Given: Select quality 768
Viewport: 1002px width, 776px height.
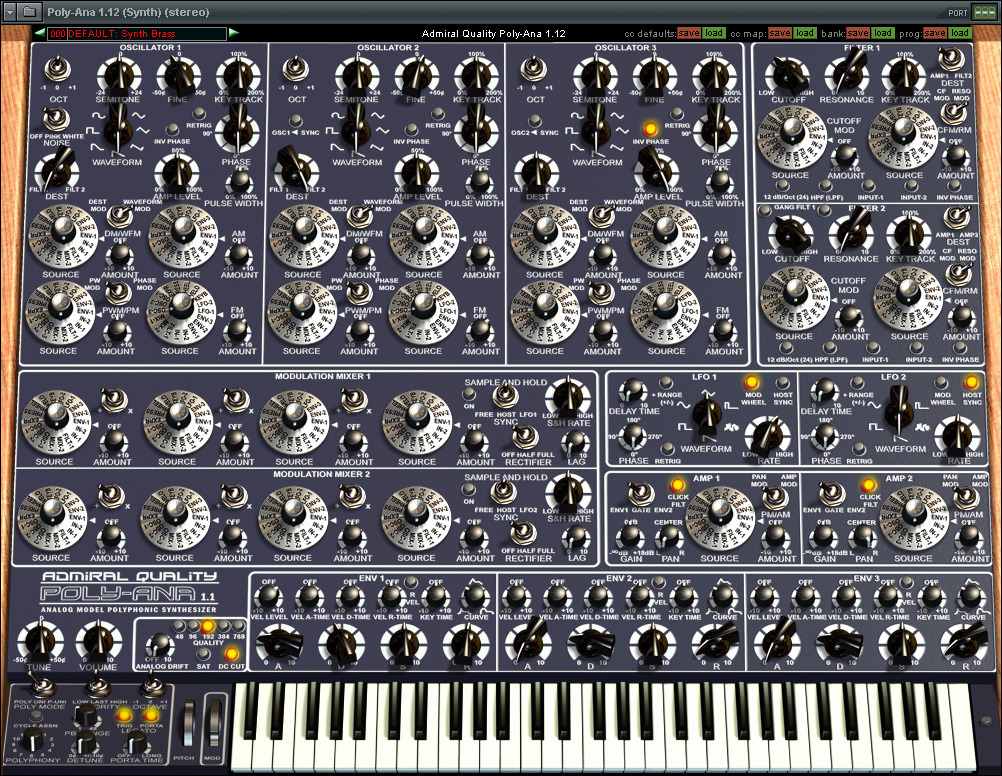Looking at the screenshot, I should pos(238,625).
